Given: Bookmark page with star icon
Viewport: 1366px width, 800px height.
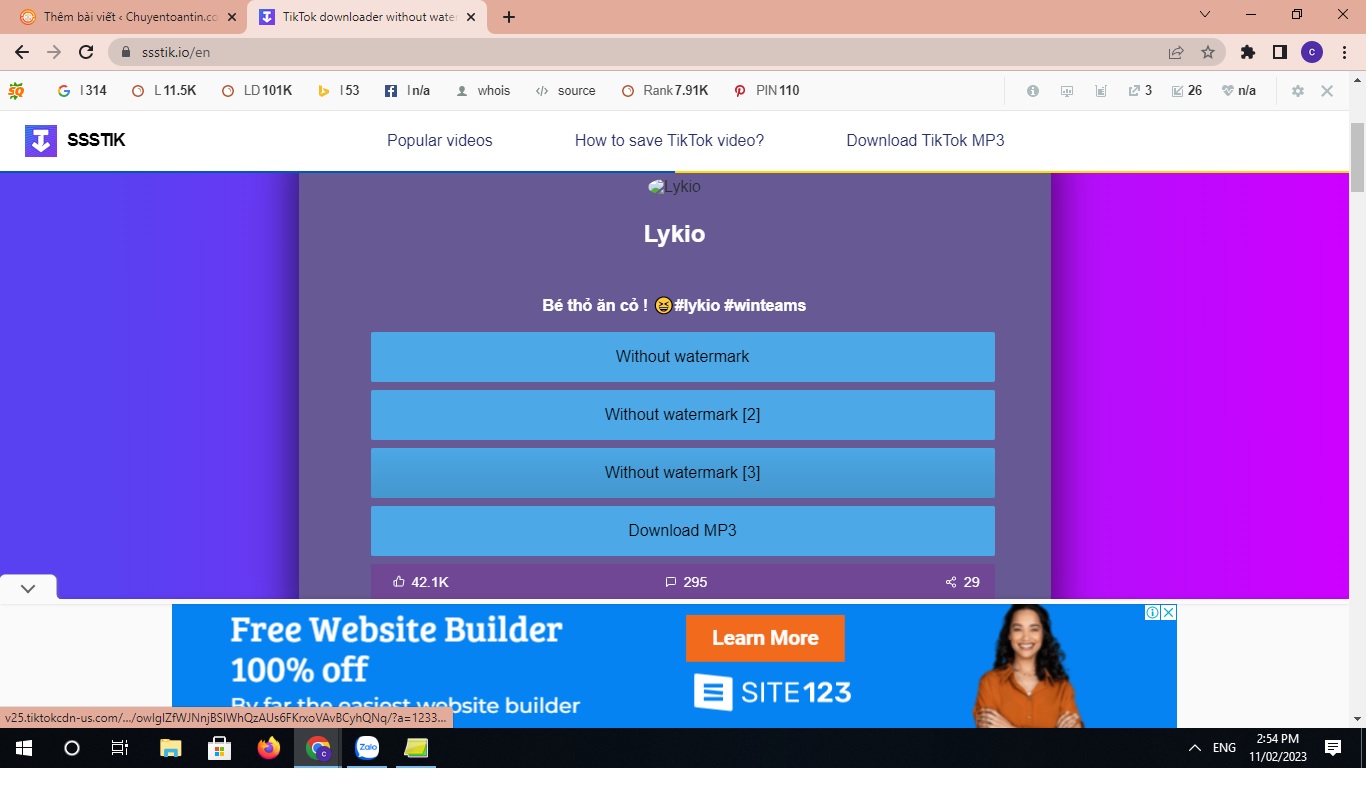Looking at the screenshot, I should [x=1208, y=52].
